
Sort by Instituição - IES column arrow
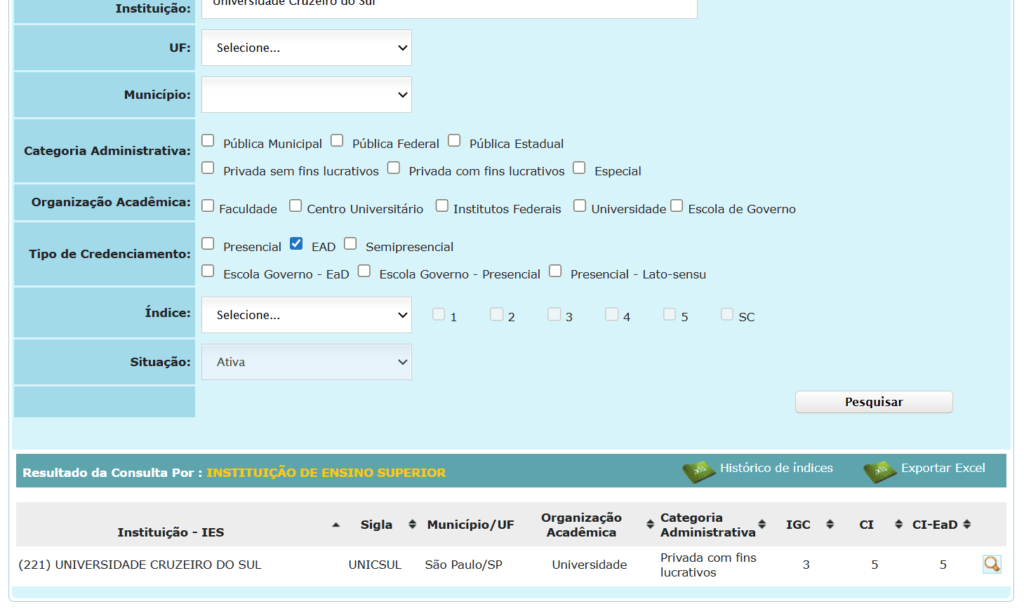[x=335, y=525]
